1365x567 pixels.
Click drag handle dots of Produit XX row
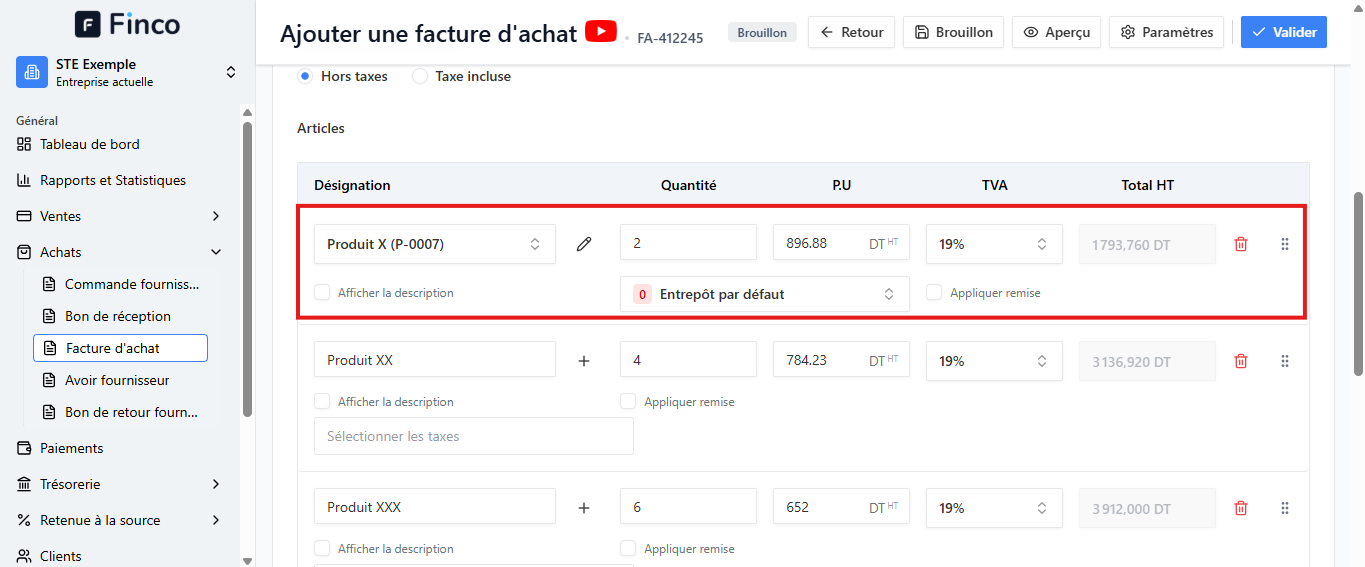point(1285,361)
